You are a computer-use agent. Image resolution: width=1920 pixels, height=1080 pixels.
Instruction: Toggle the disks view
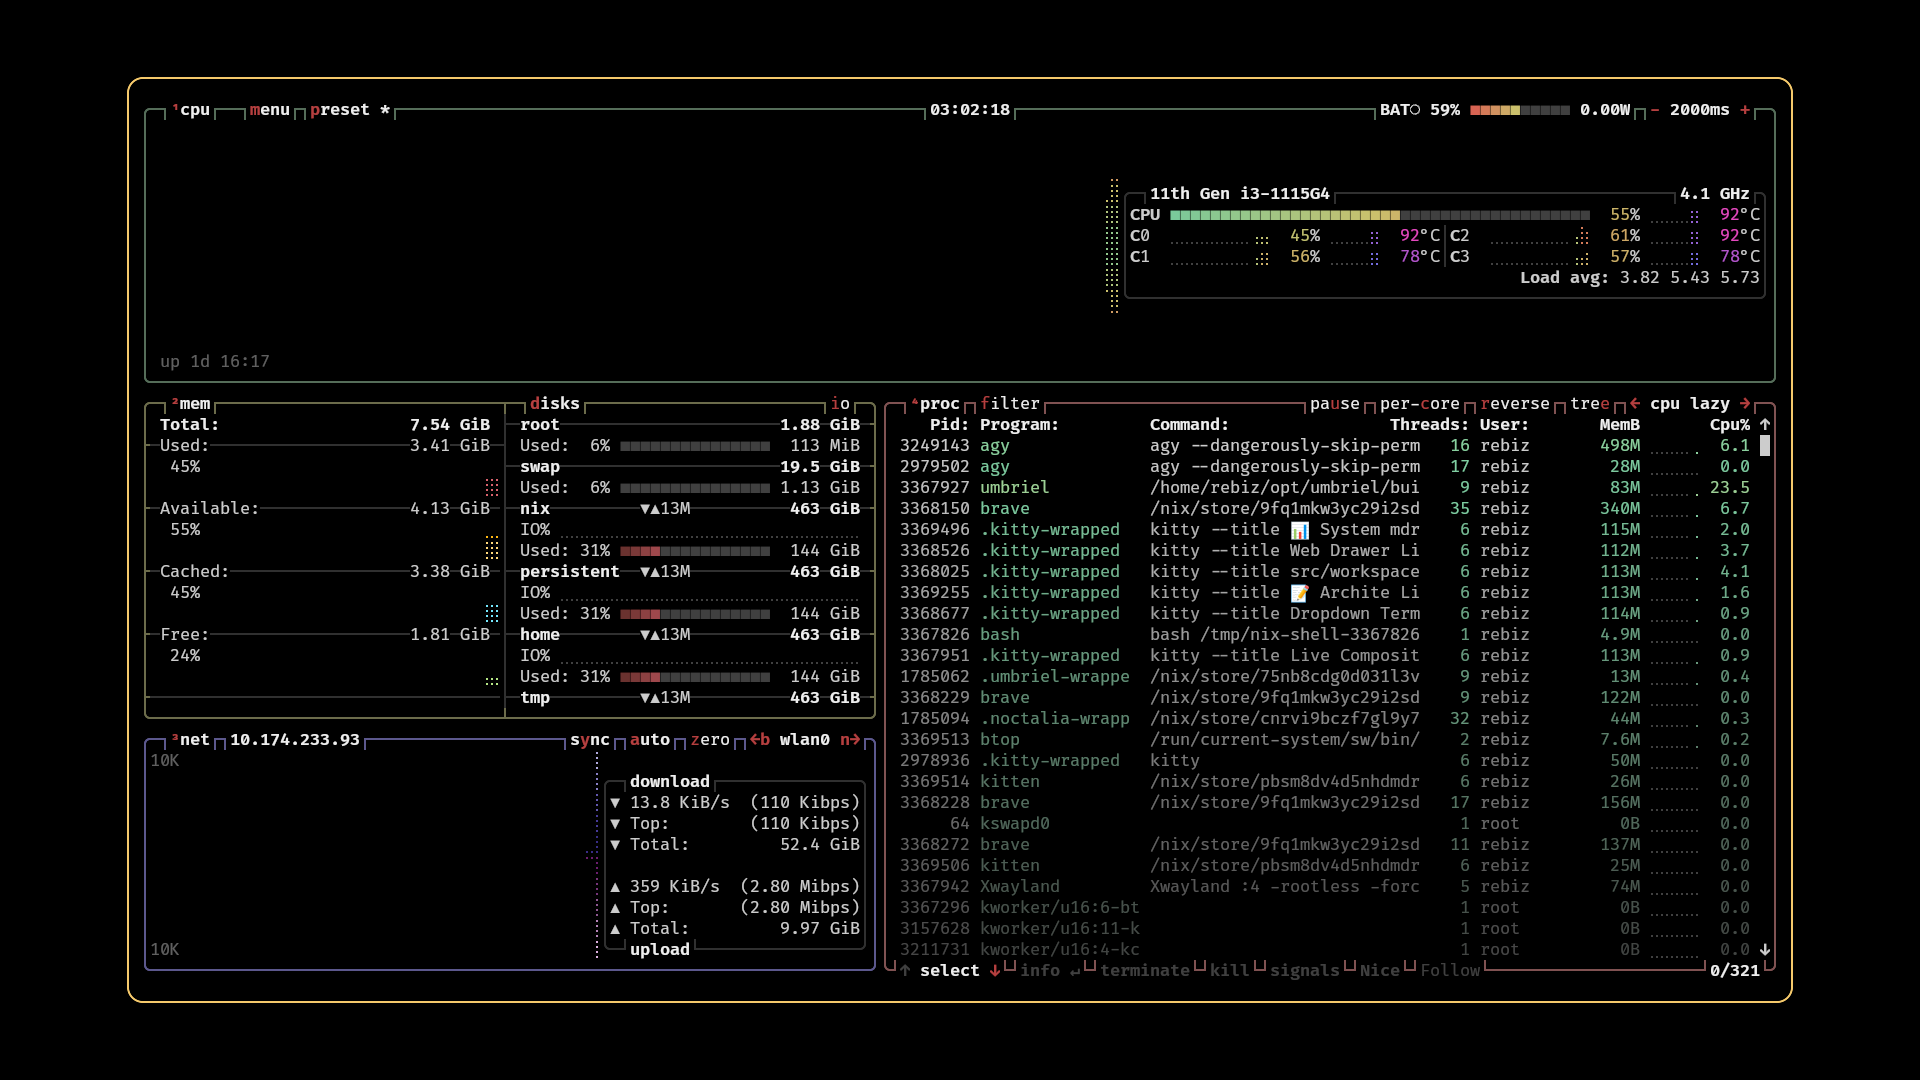pos(555,404)
